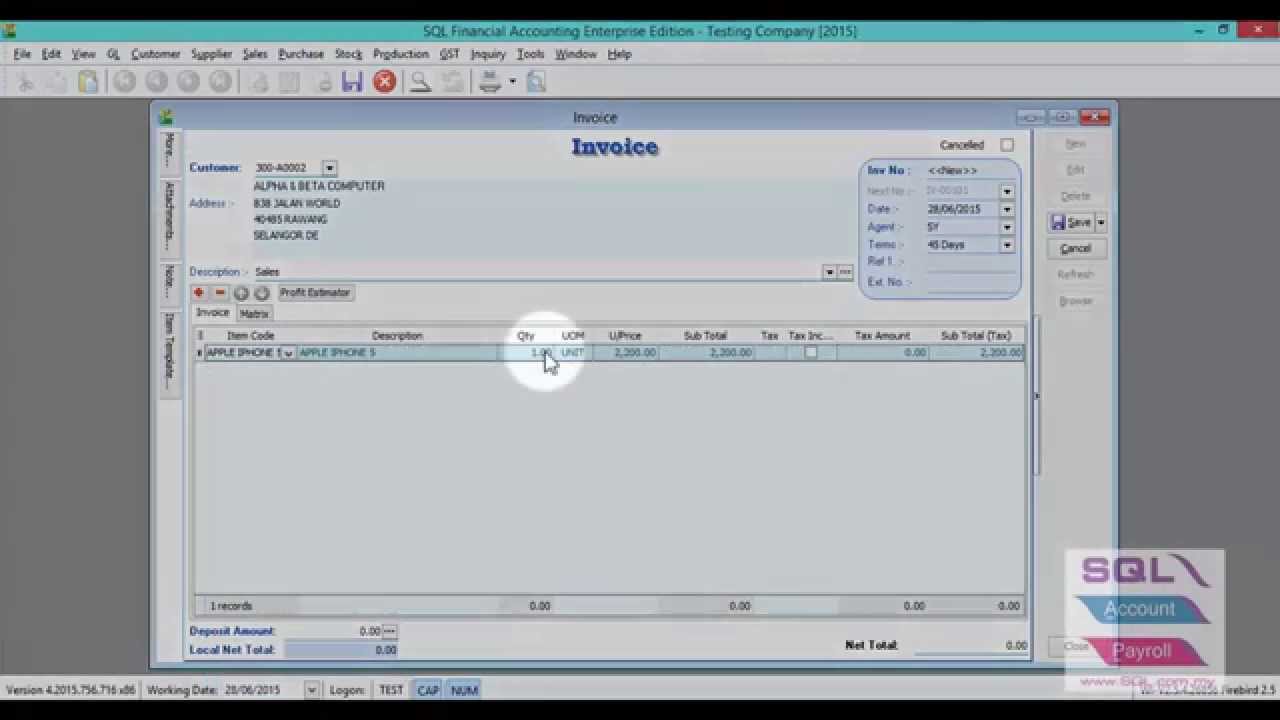Click the Edit document toolbar icon
The width and height of the screenshot is (1280, 720).
pos(290,82)
